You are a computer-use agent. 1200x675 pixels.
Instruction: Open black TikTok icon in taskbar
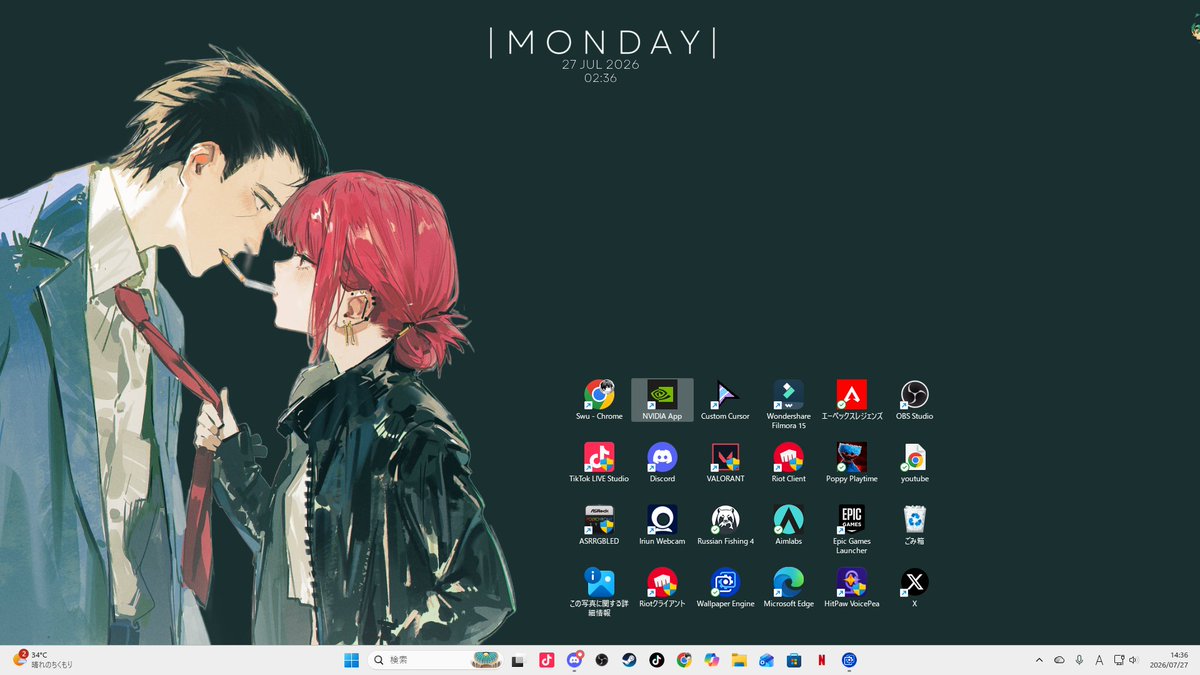point(656,660)
